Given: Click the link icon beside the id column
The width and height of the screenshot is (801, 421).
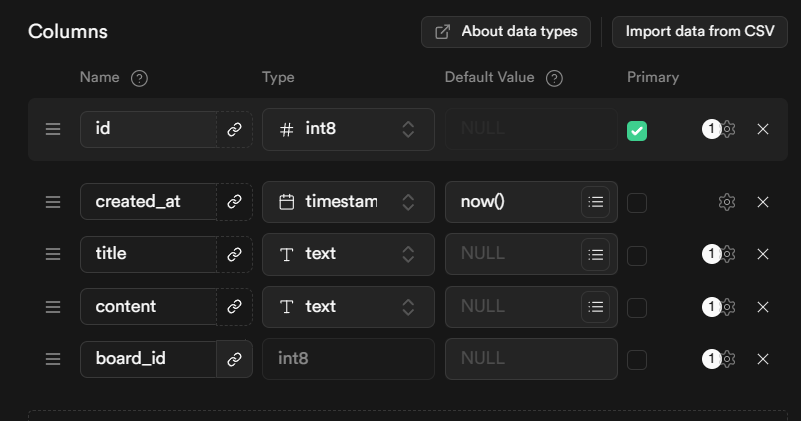Looking at the screenshot, I should point(234,129).
